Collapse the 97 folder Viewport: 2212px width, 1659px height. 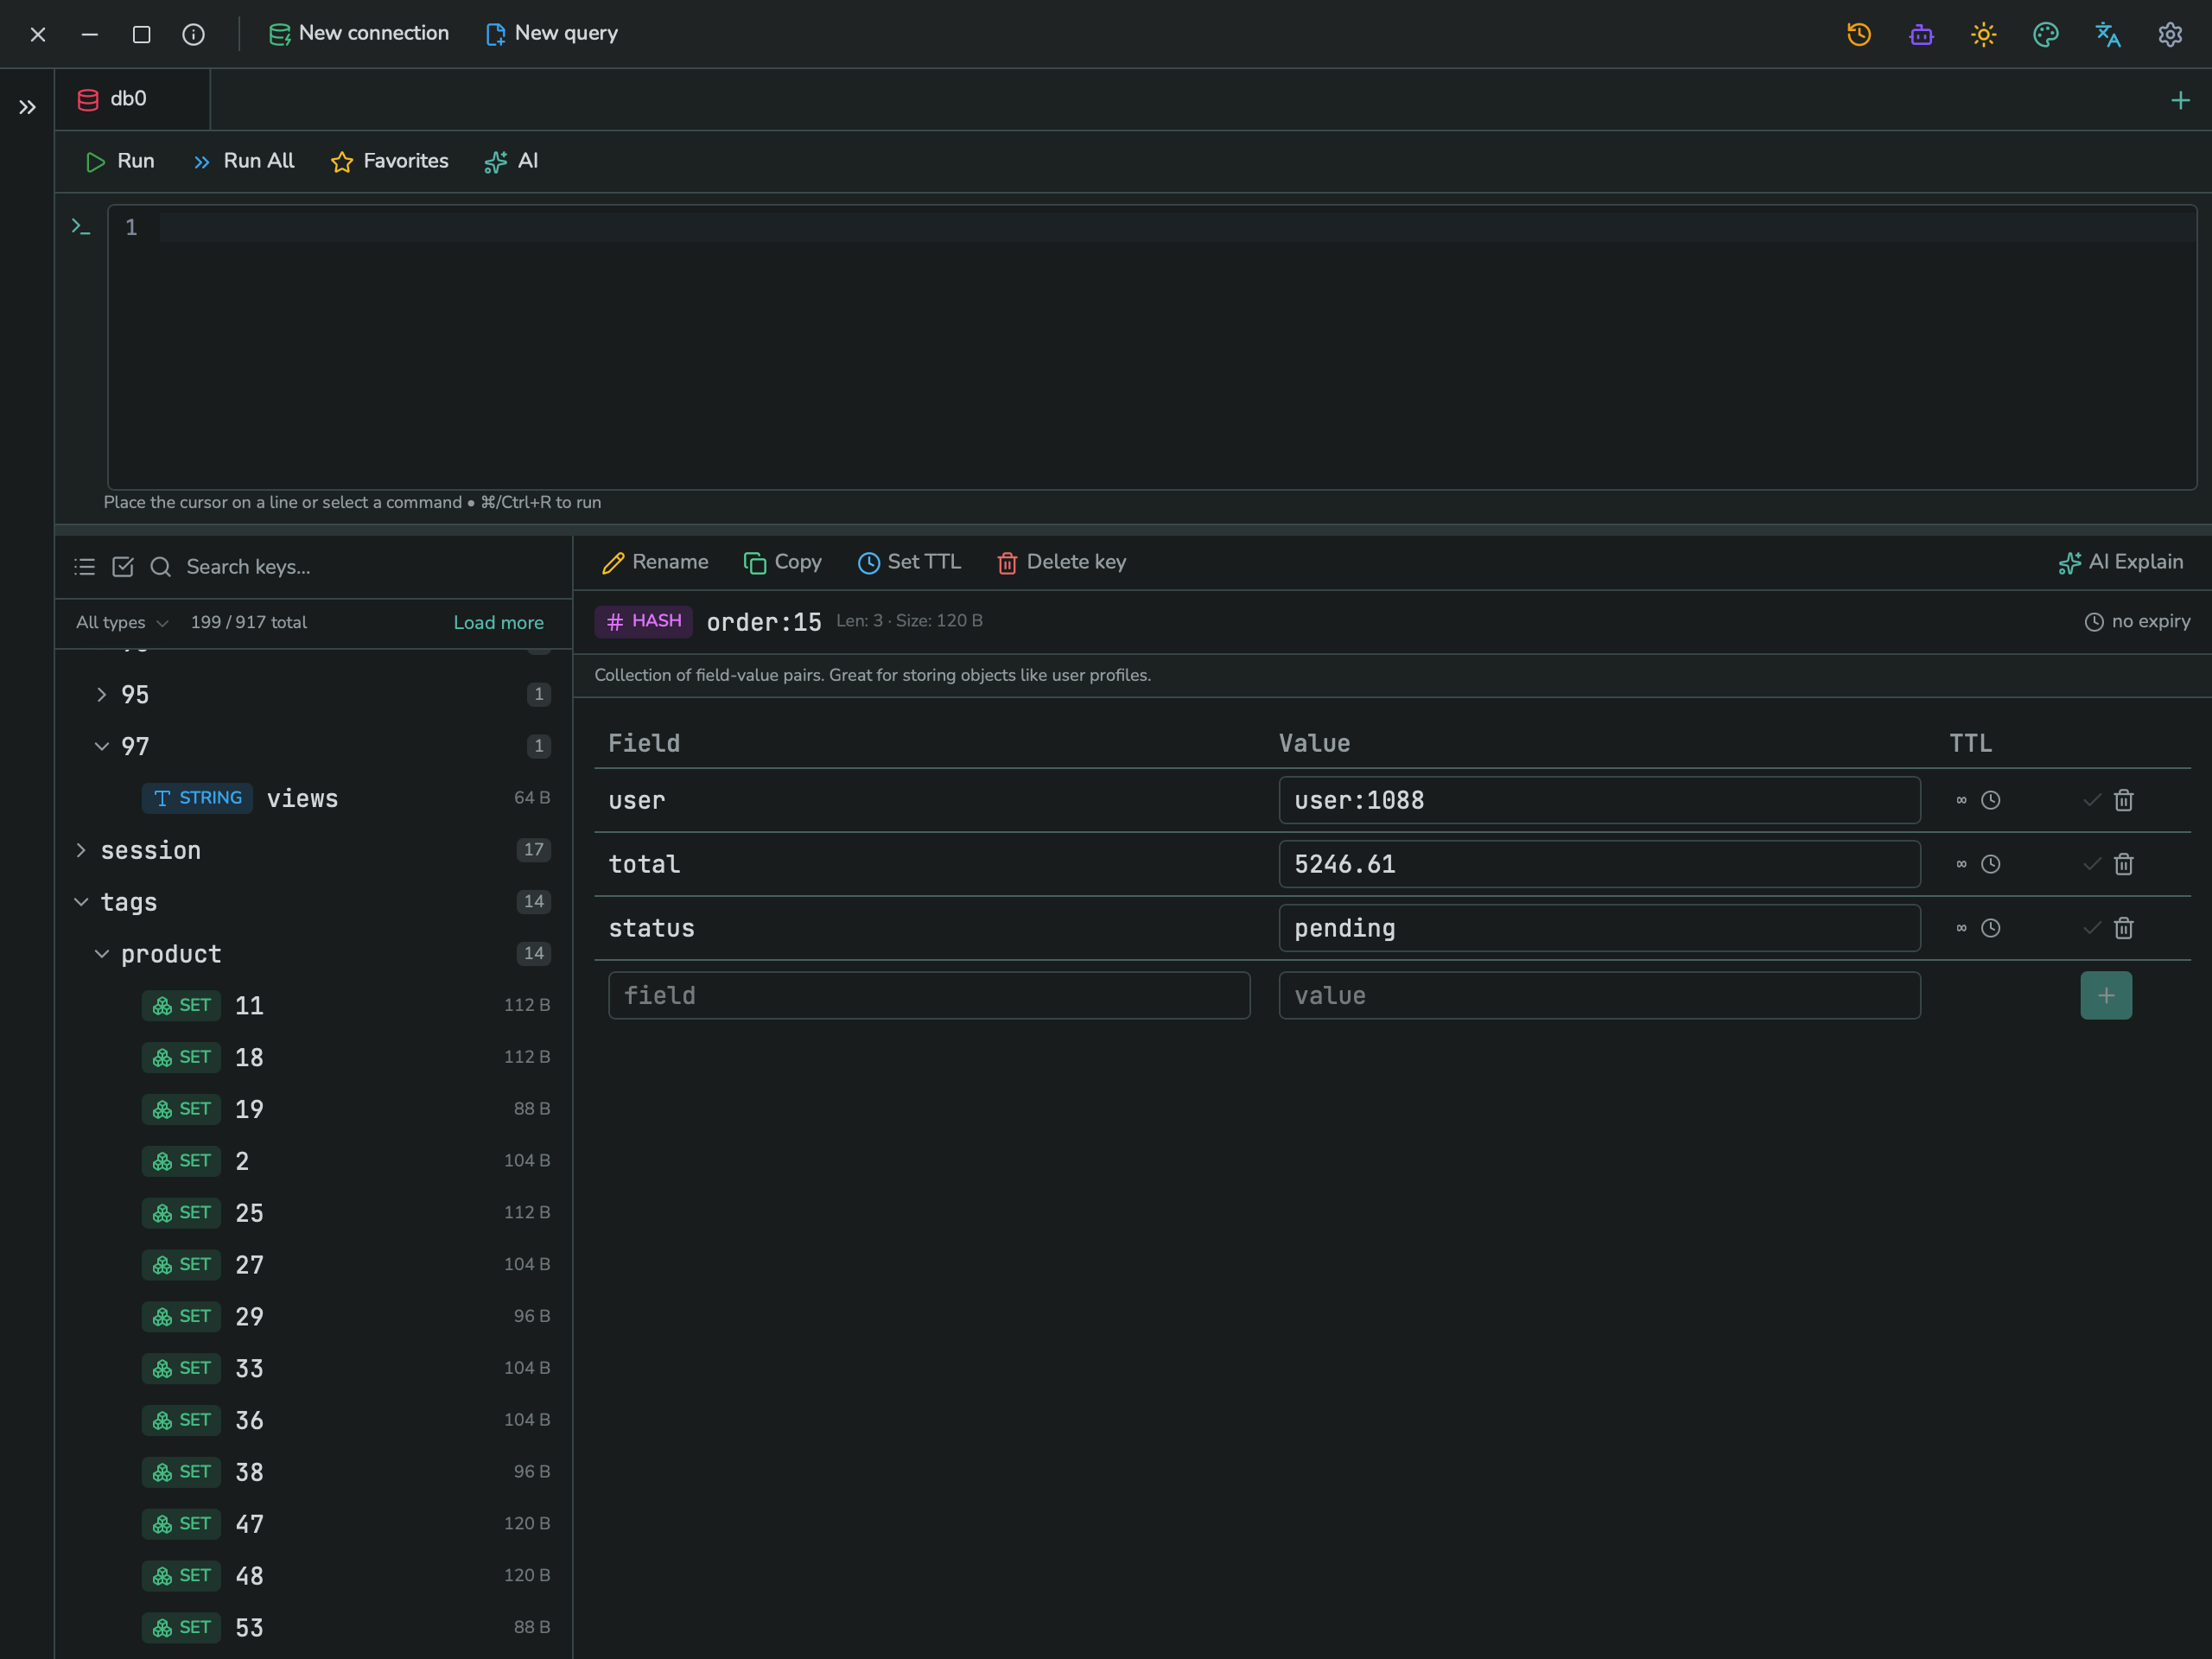tap(313, 746)
